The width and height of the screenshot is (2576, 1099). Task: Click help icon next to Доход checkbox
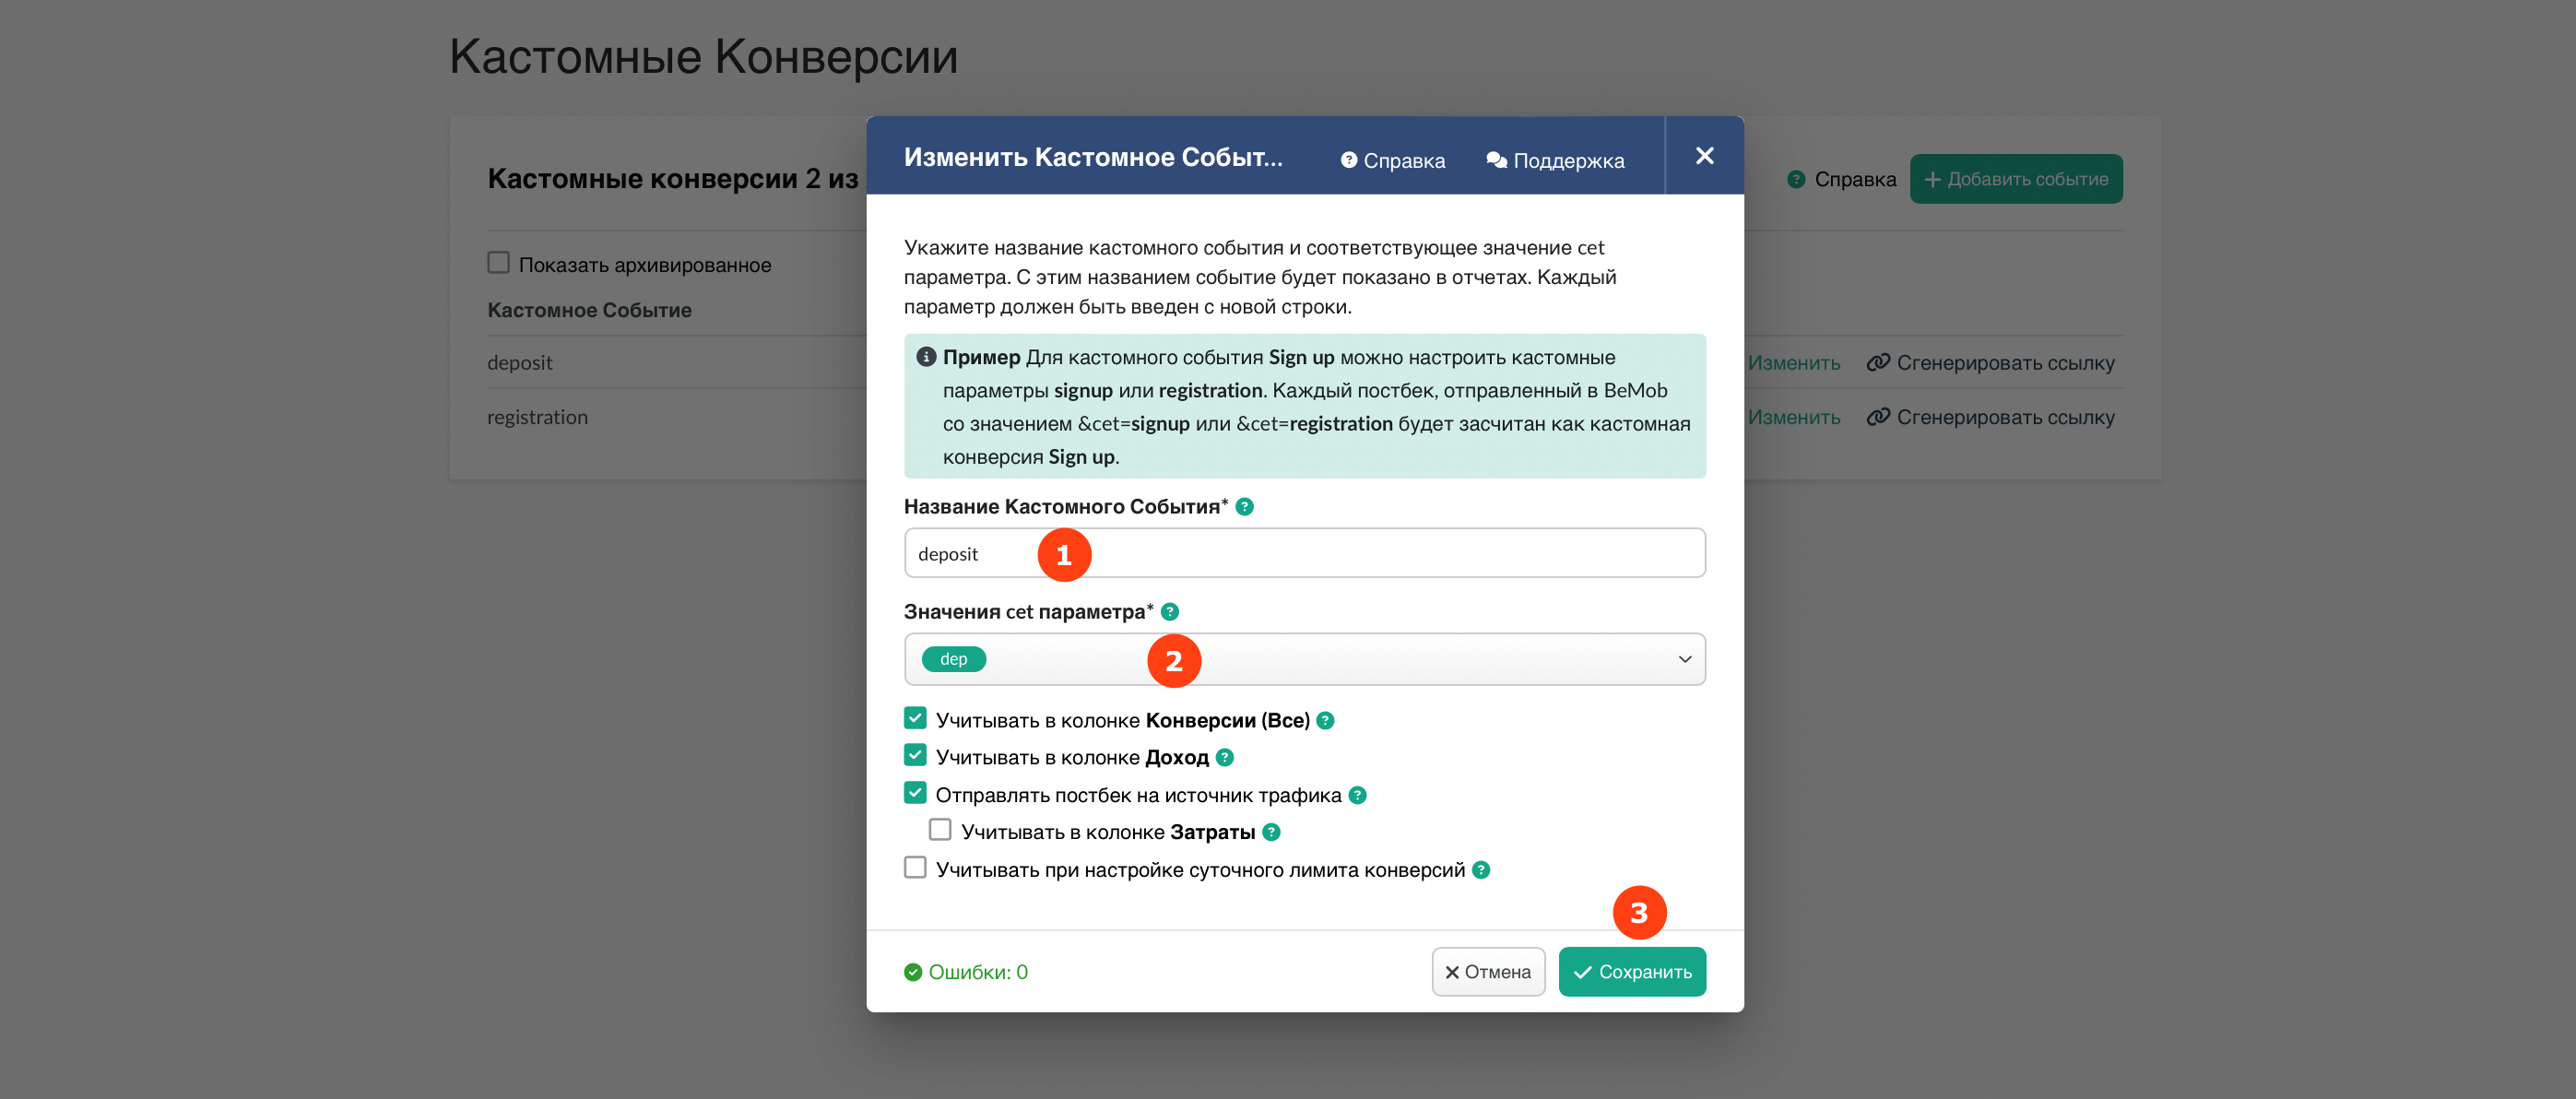[1224, 758]
